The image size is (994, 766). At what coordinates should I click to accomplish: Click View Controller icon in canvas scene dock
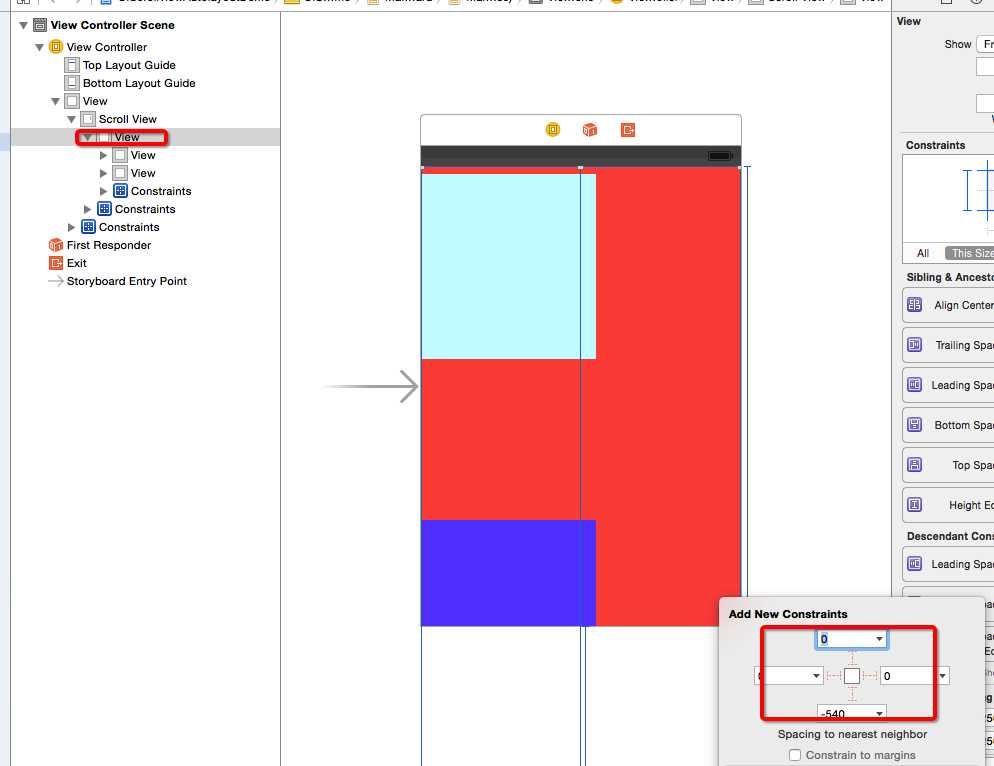pyautogui.click(x=553, y=130)
